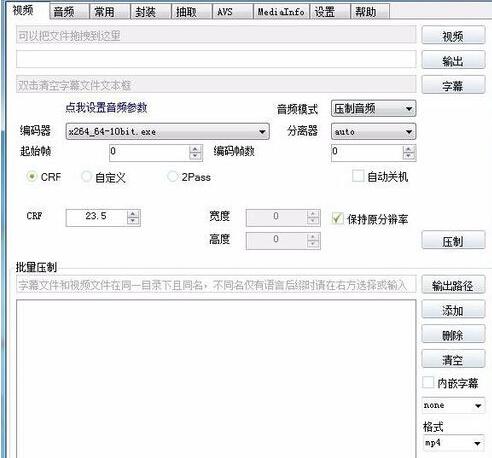Open the 常用 tab

pyautogui.click(x=109, y=12)
